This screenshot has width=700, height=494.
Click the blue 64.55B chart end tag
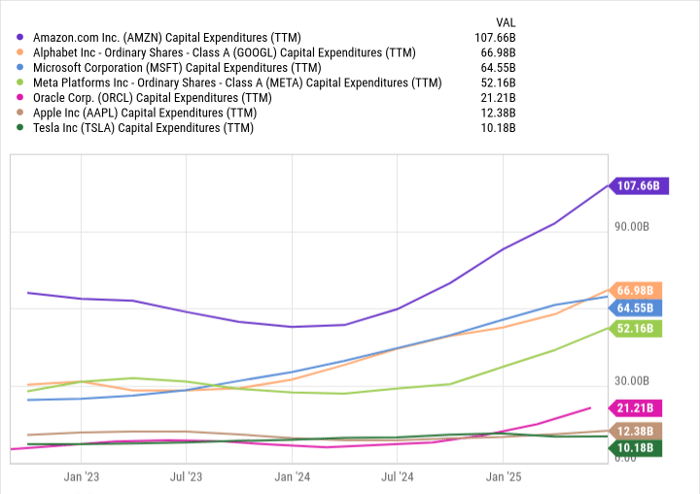coord(635,308)
